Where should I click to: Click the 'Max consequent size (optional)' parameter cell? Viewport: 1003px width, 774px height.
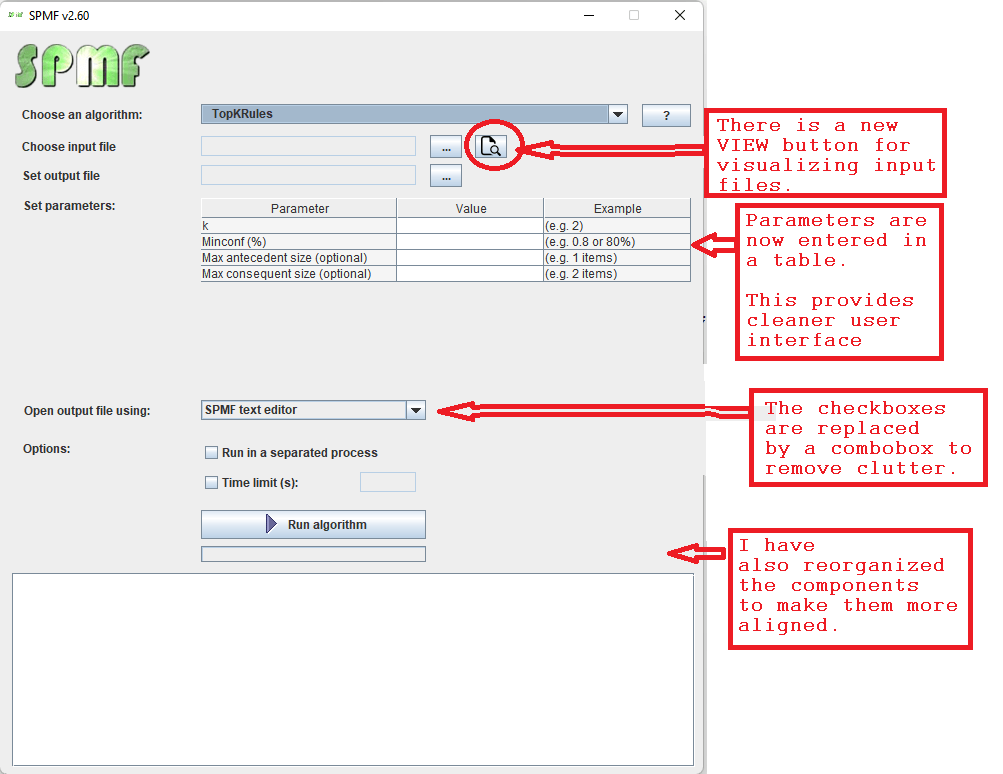[299, 274]
